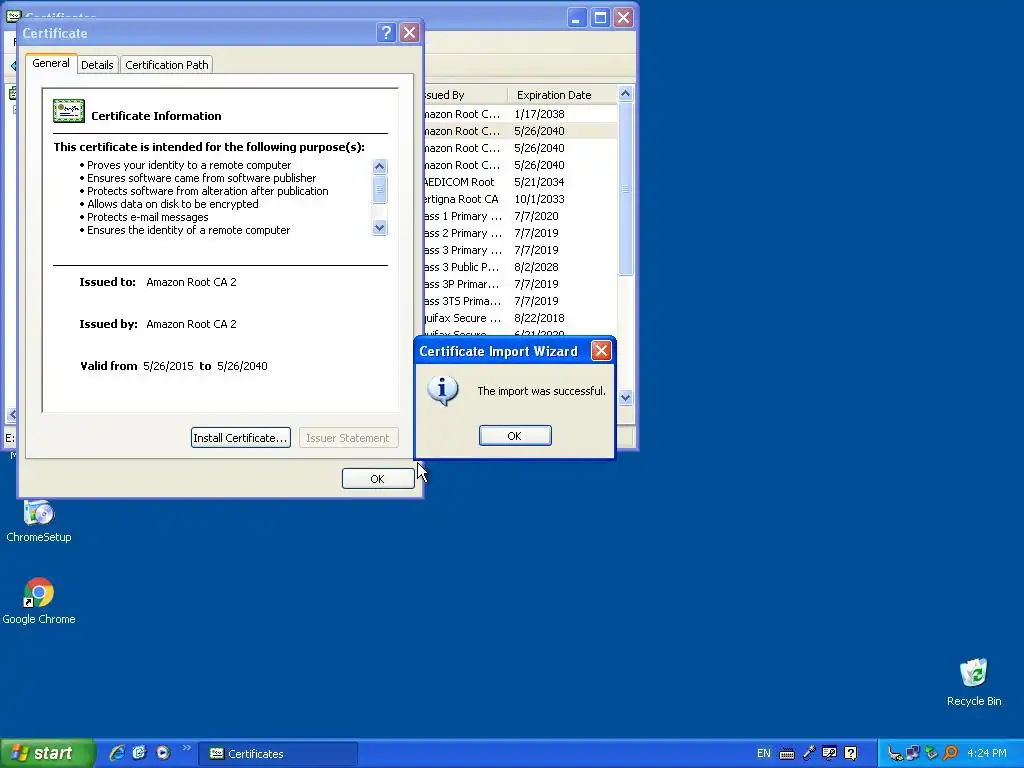Click OK in the Certificate Import Wizard dialog
Viewport: 1024px width, 768px height.
515,436
